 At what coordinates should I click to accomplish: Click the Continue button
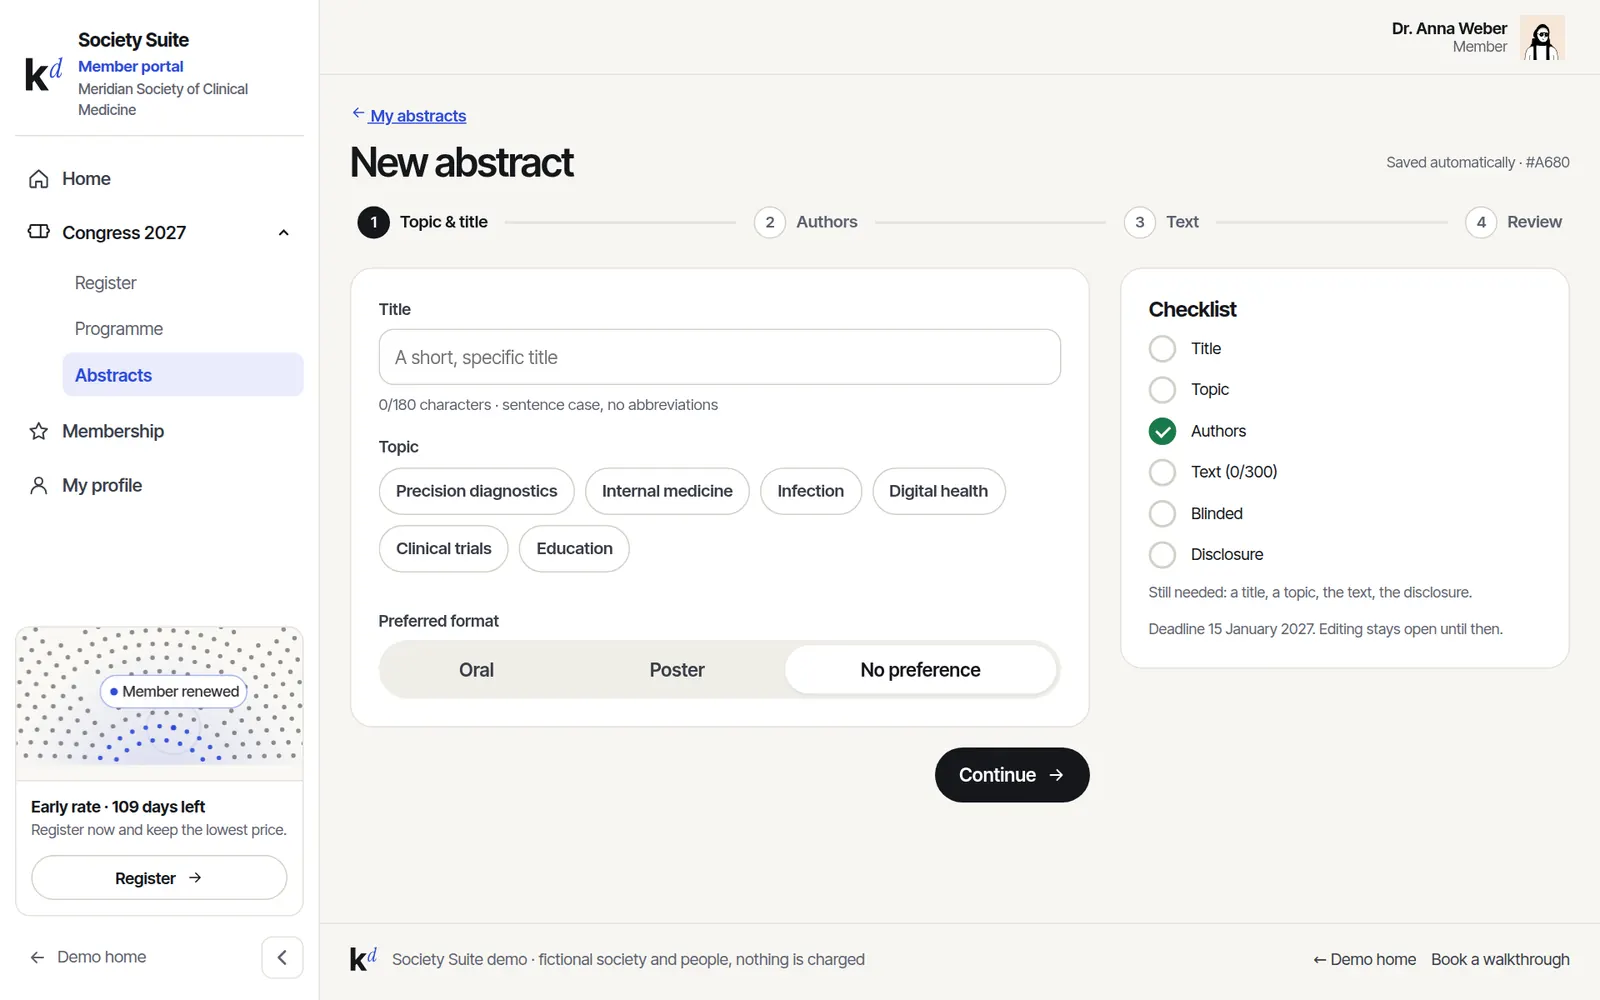pyautogui.click(x=1012, y=775)
